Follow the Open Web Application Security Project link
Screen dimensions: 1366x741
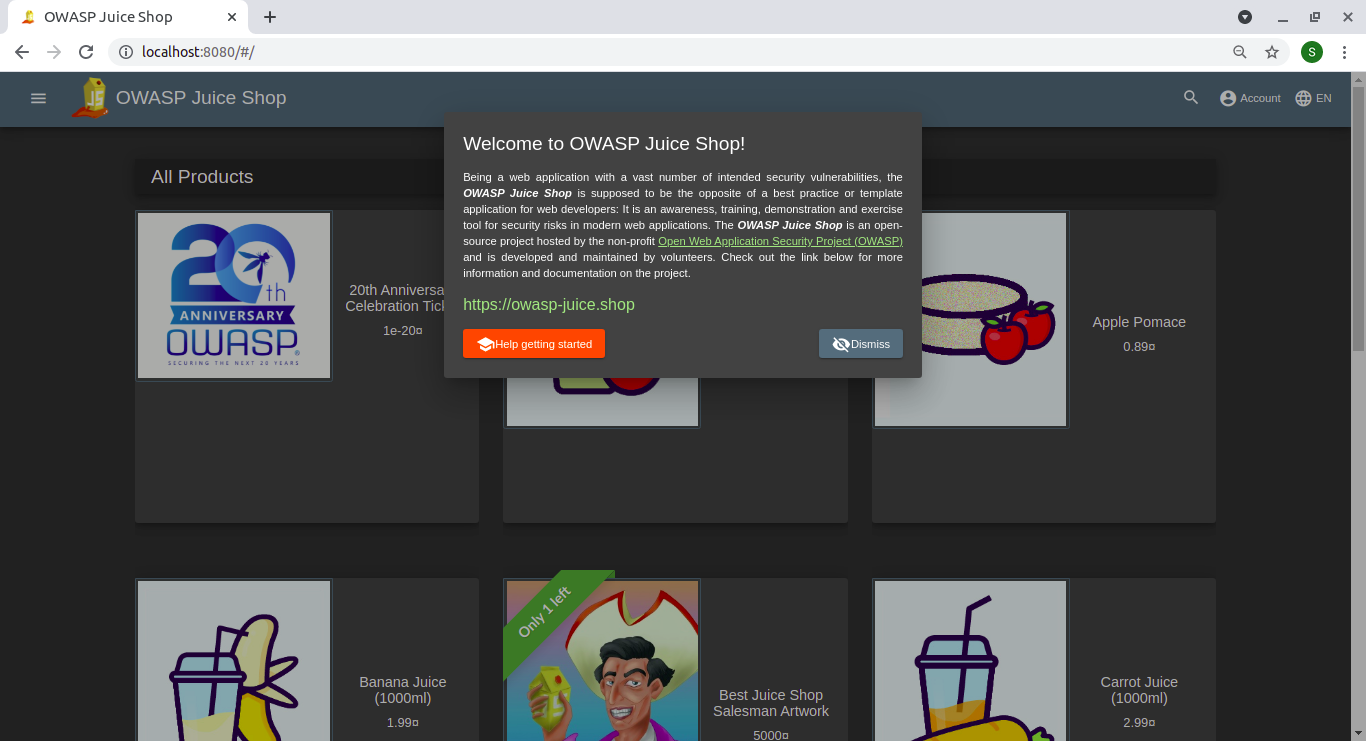(780, 241)
